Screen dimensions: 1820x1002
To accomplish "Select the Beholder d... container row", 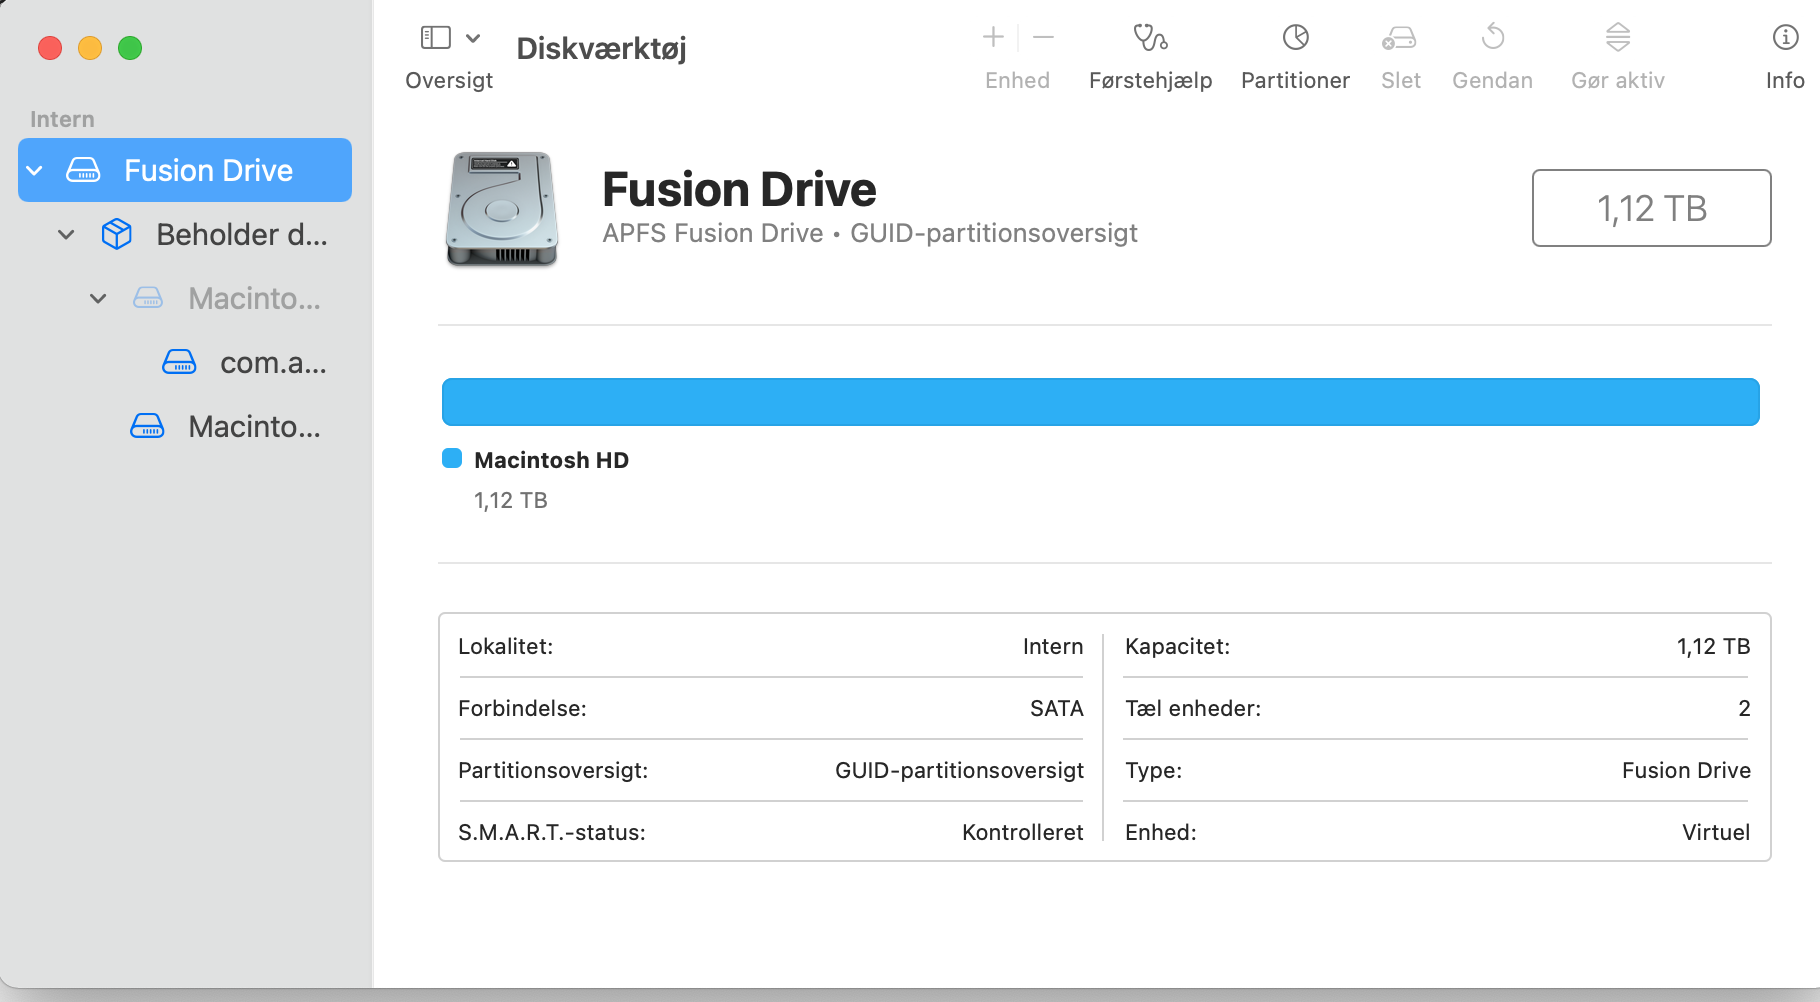I will click(185, 234).
